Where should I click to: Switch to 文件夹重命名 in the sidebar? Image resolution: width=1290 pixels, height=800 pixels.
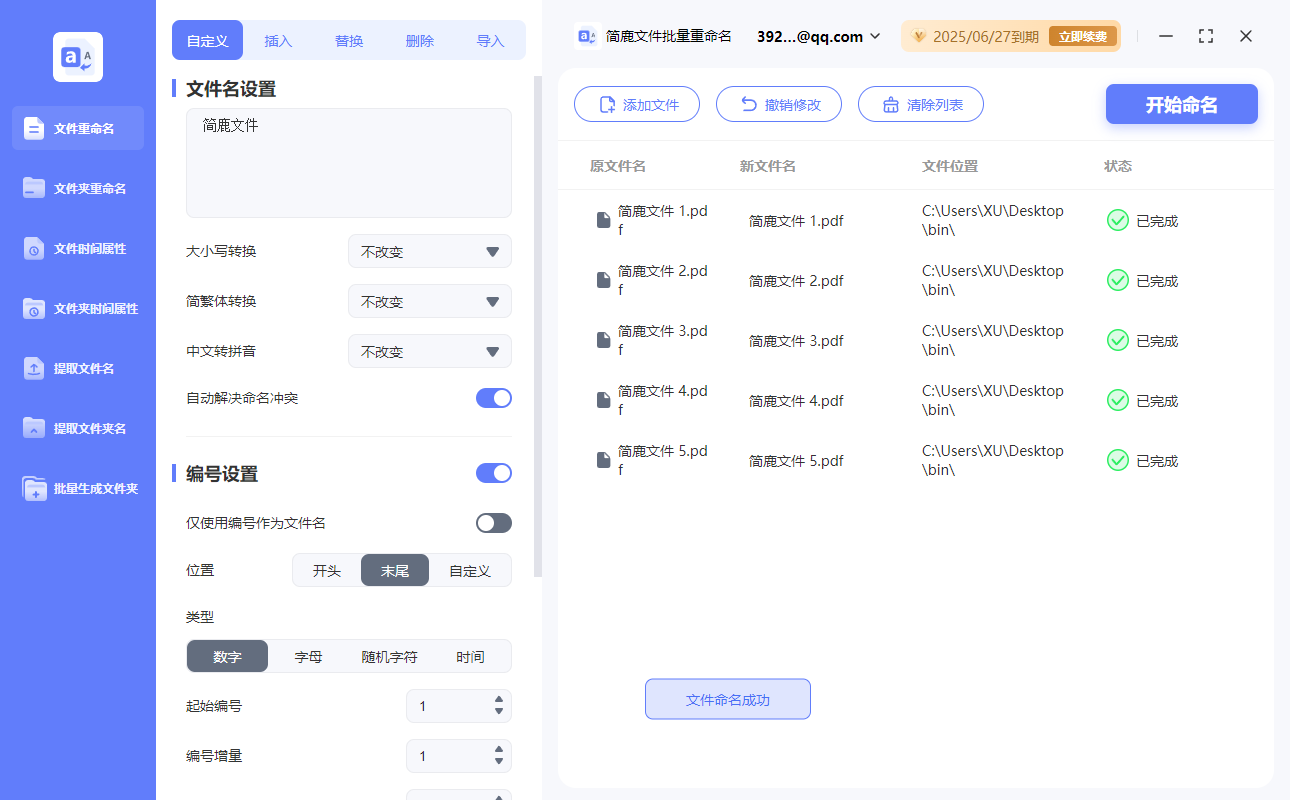[x=77, y=188]
